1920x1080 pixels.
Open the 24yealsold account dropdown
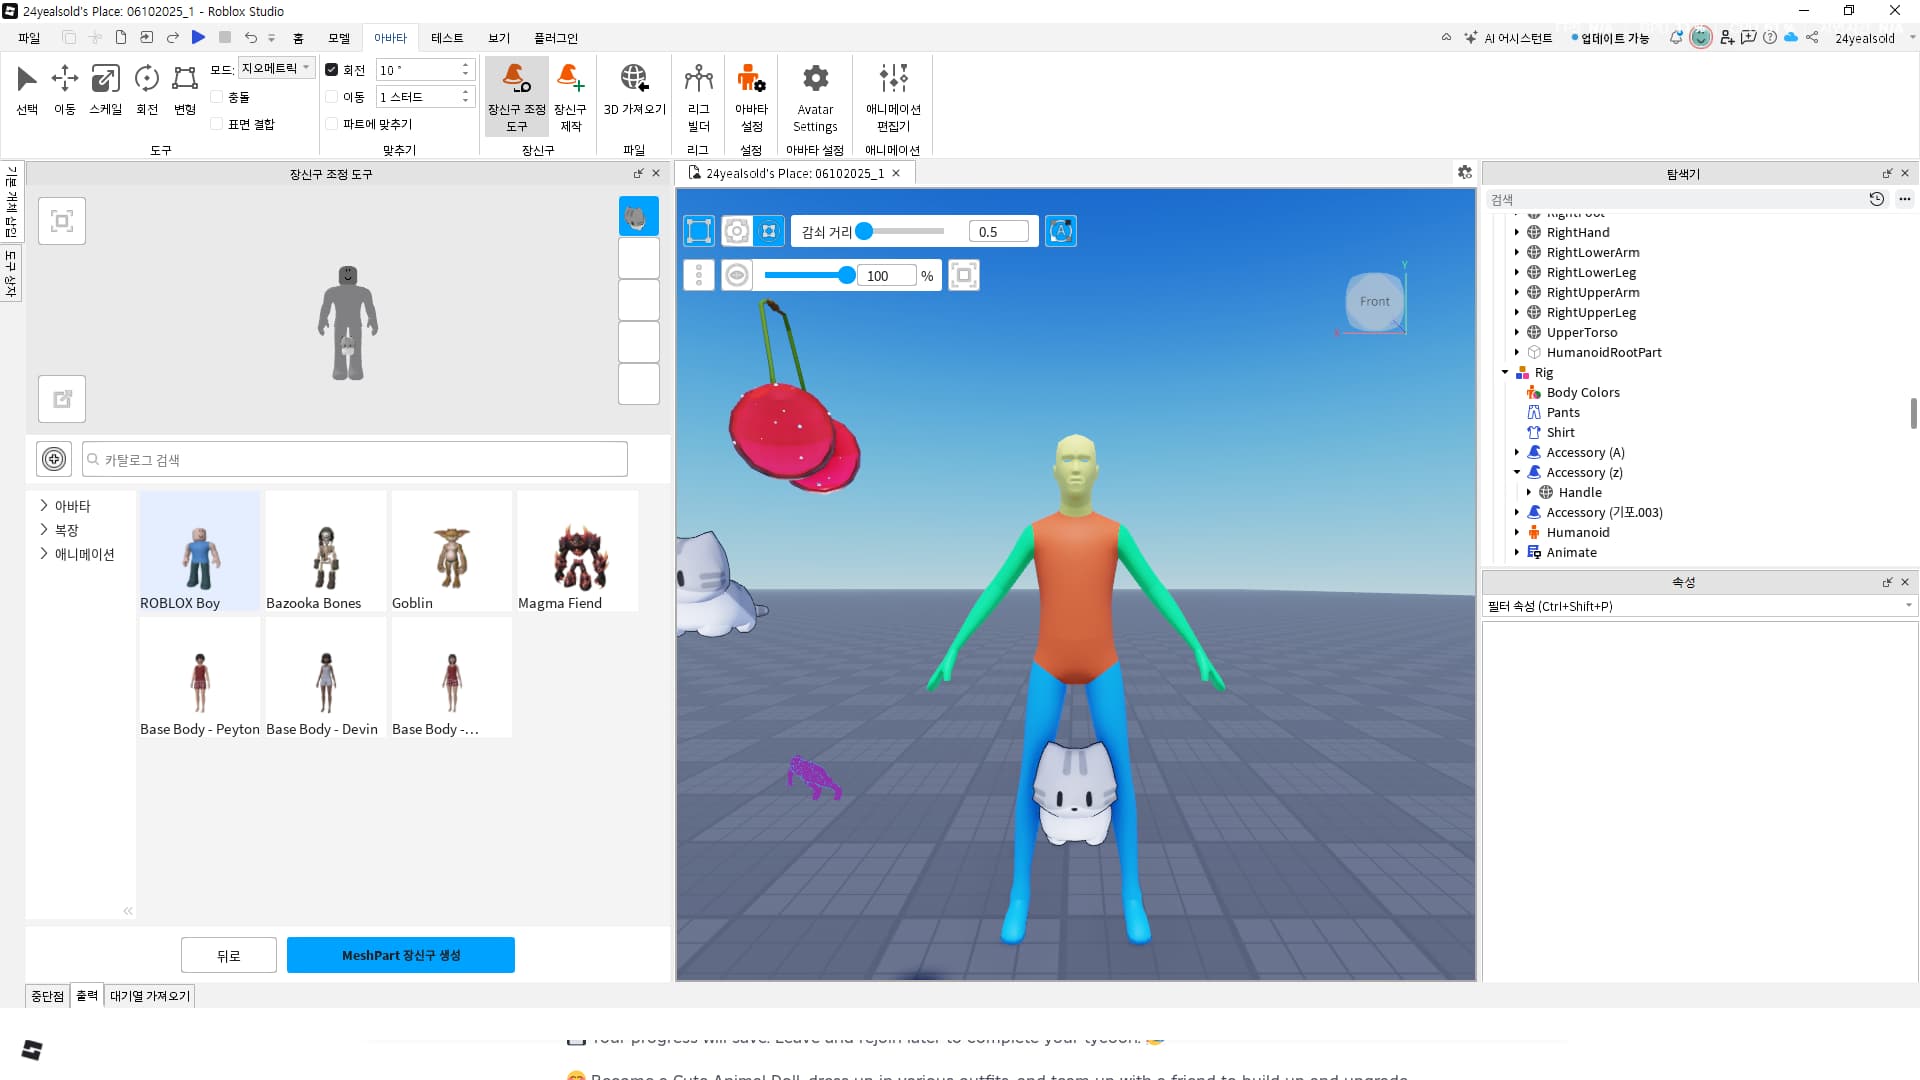tap(1874, 38)
